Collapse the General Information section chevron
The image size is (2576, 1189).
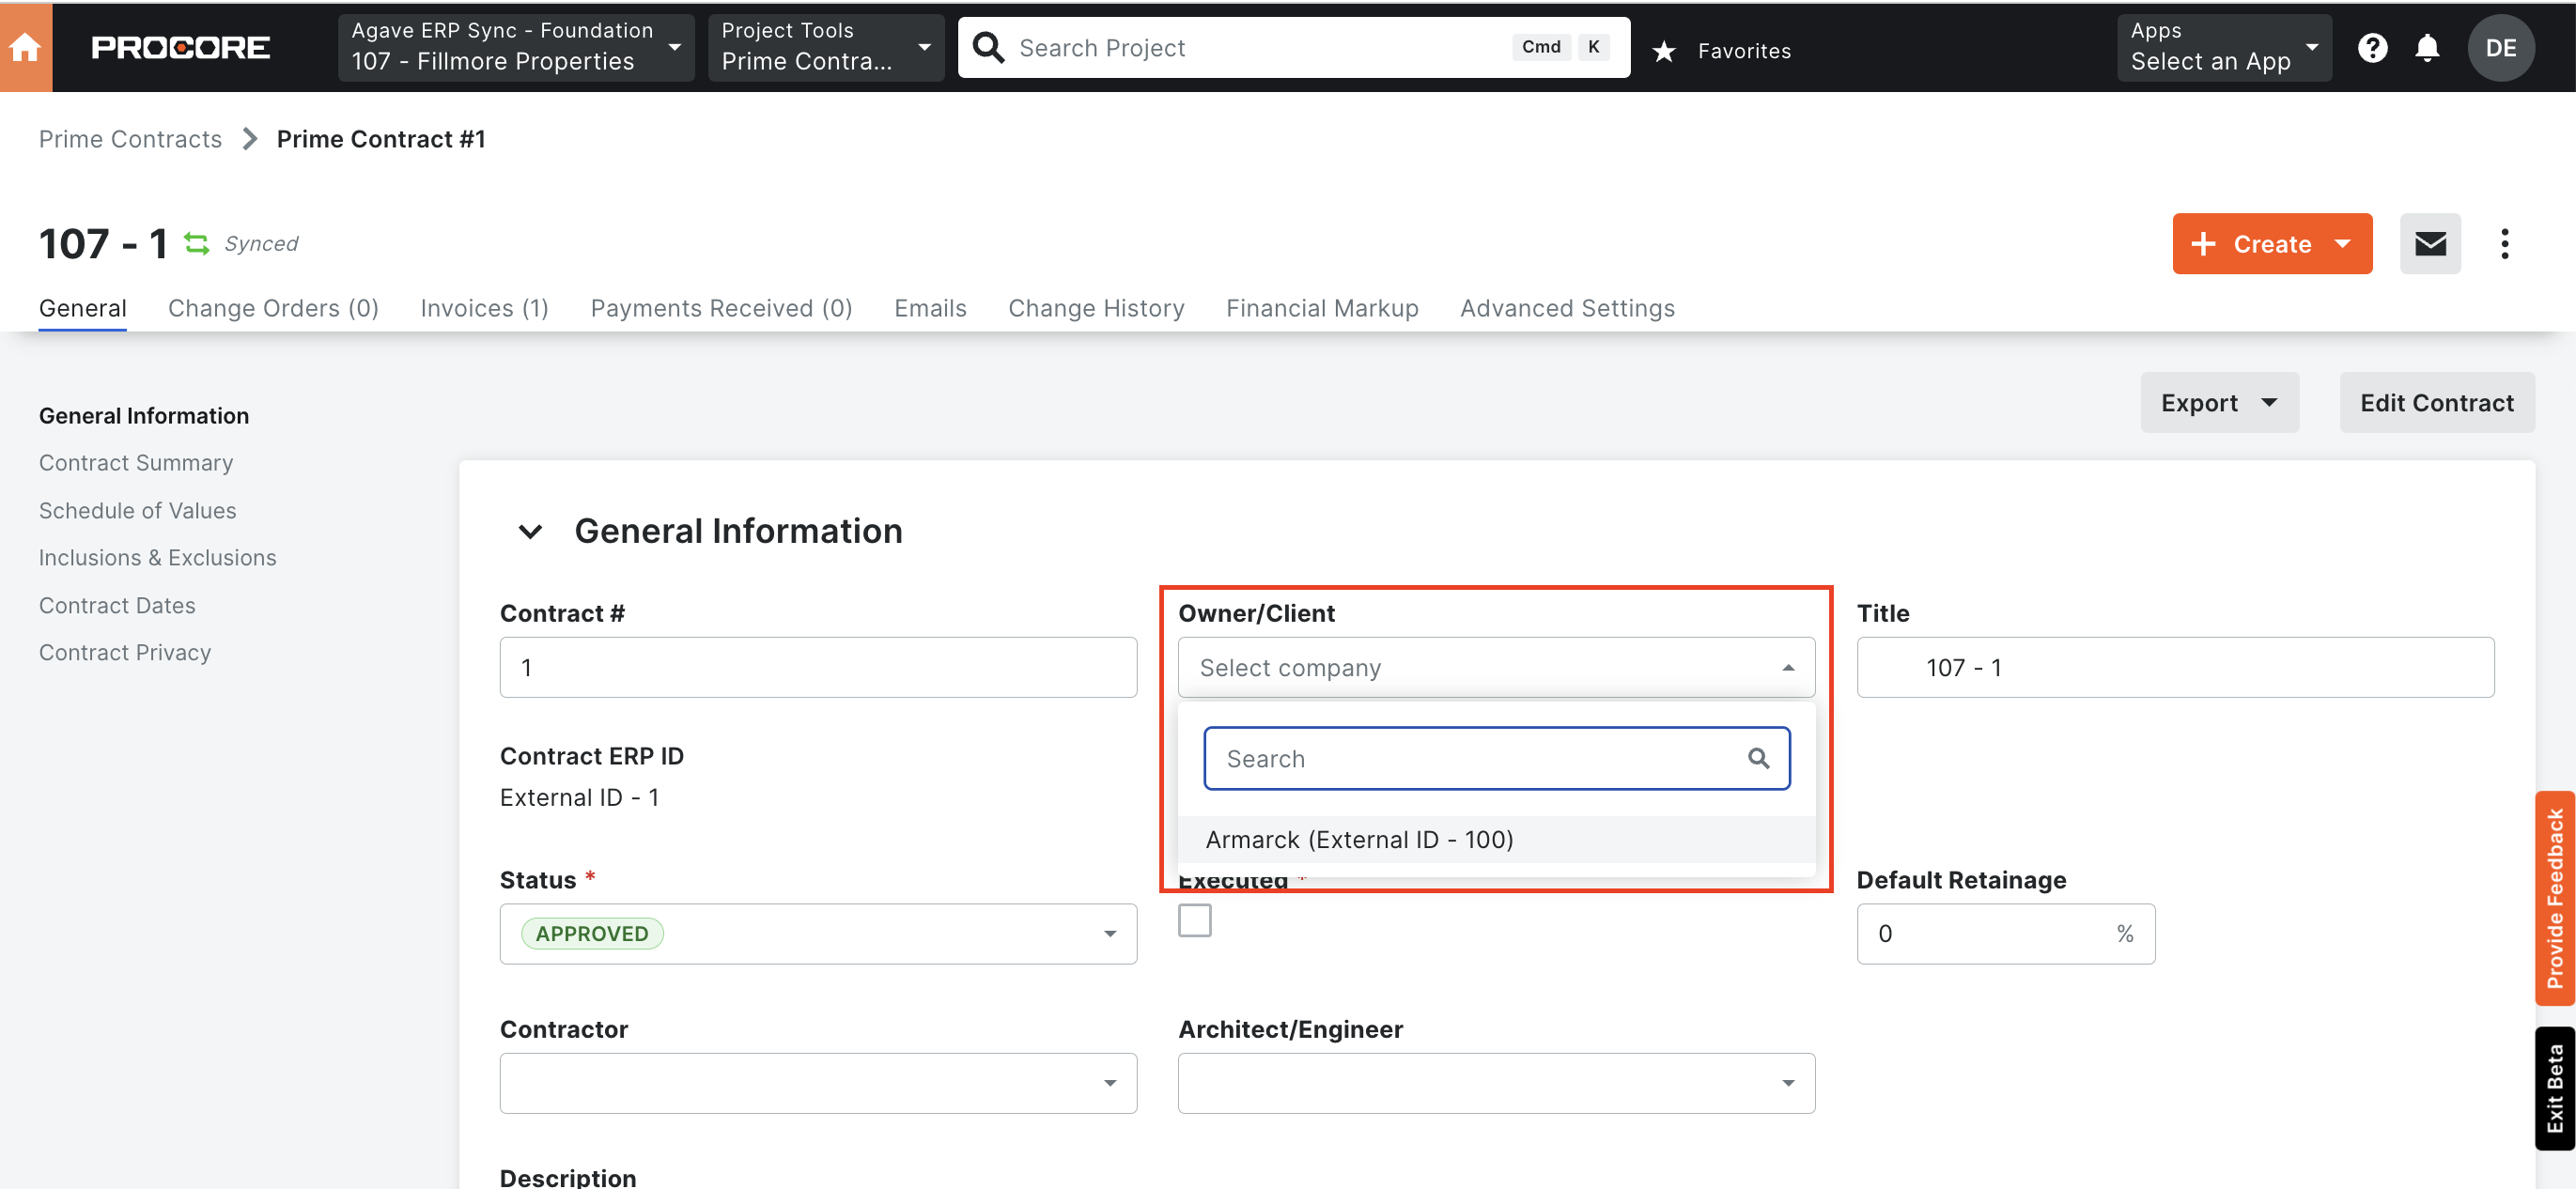(x=530, y=531)
